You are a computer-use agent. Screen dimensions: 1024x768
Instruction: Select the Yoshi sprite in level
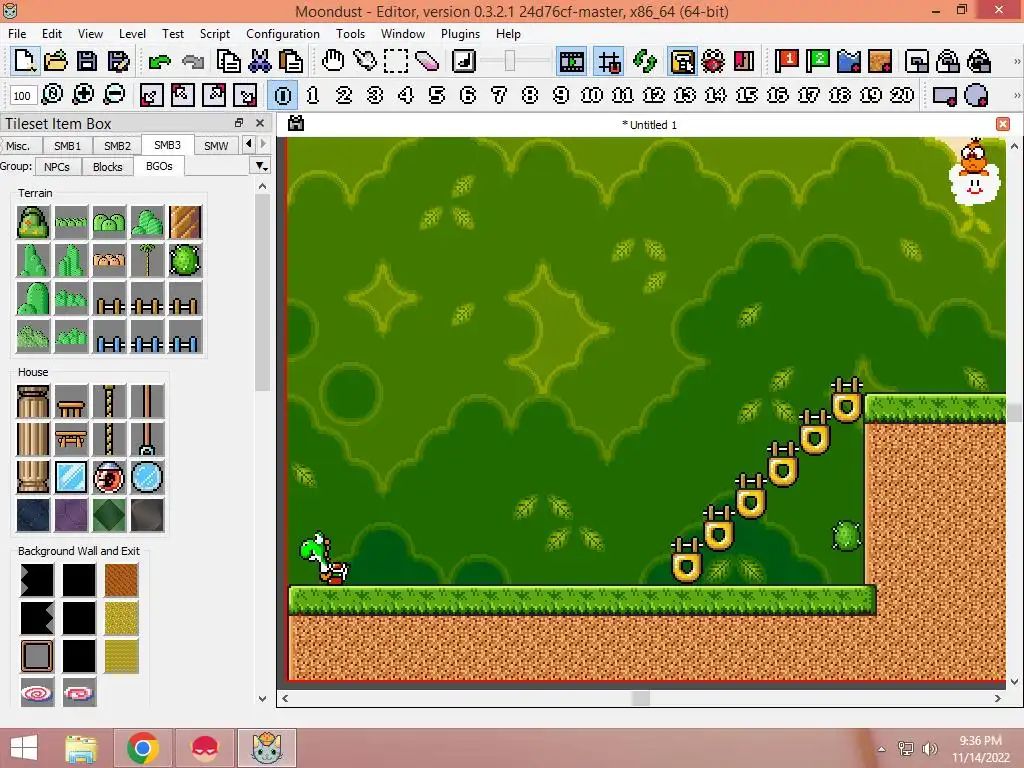pos(324,558)
